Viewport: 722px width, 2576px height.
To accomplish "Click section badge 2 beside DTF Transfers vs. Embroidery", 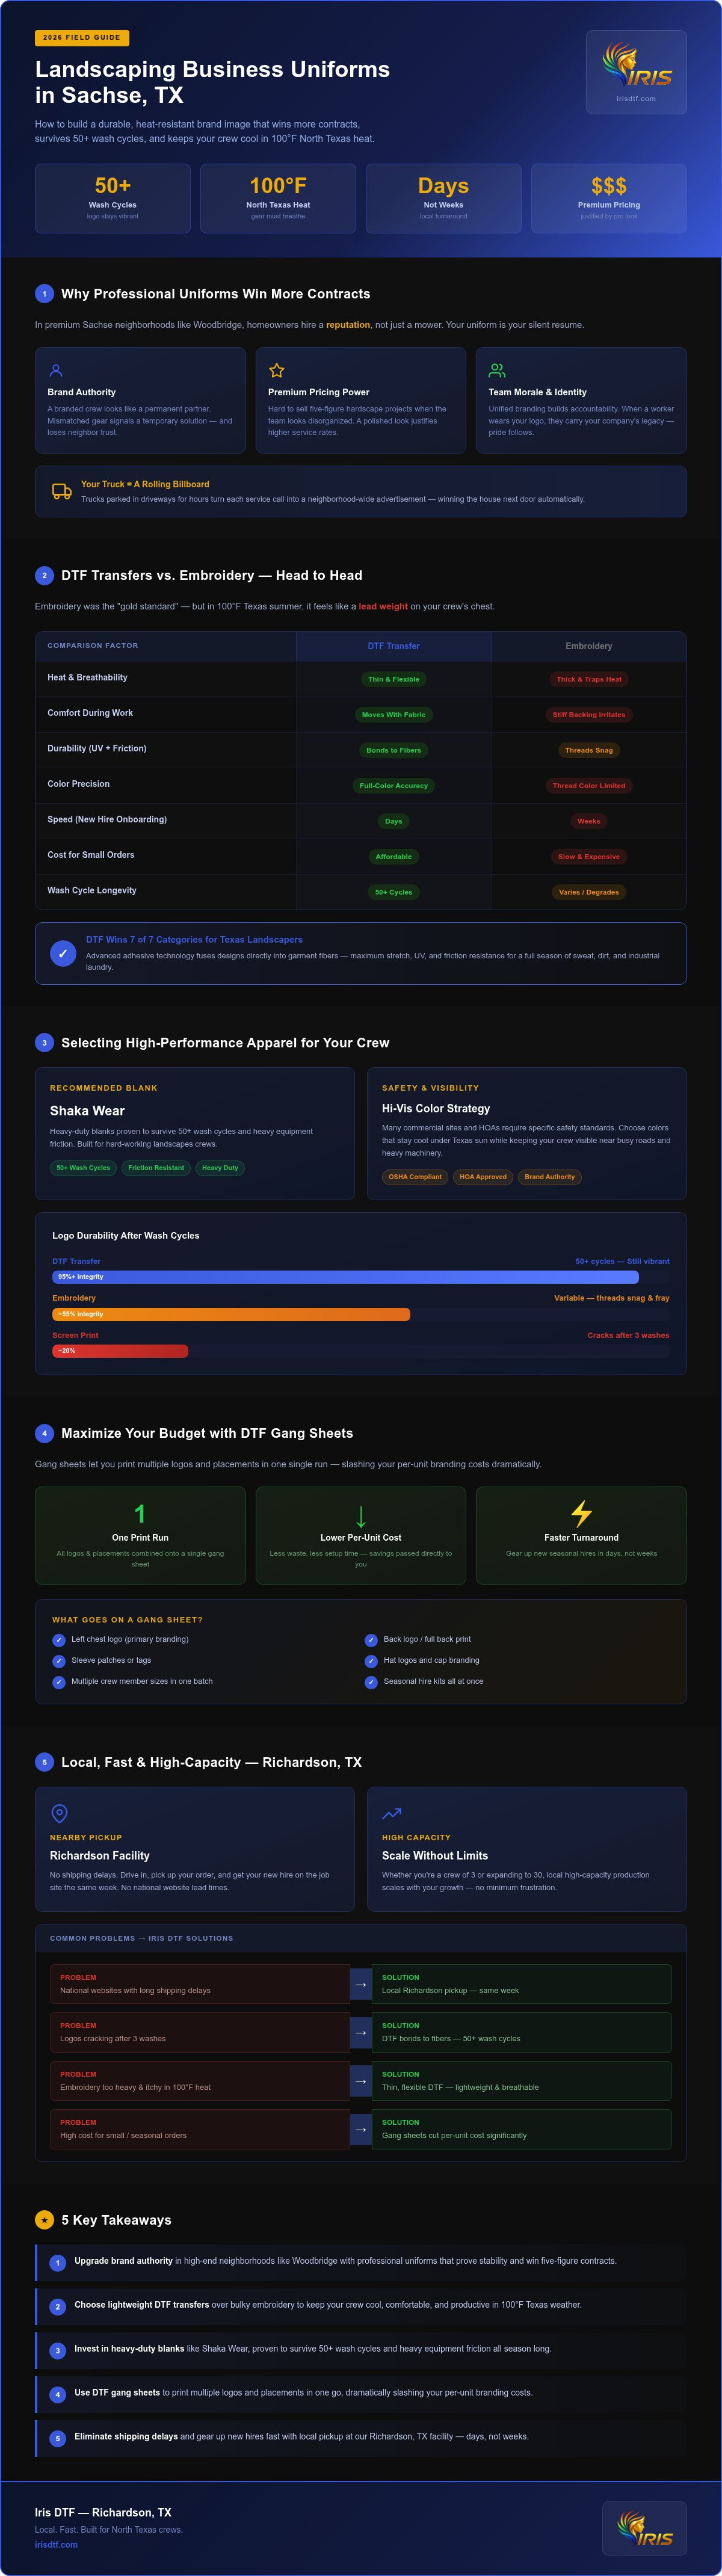I will (44, 576).
